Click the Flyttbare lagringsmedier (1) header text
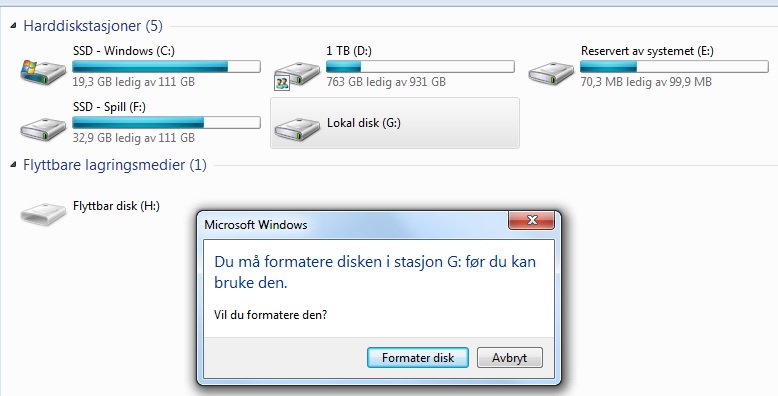The image size is (778, 396). (x=115, y=165)
